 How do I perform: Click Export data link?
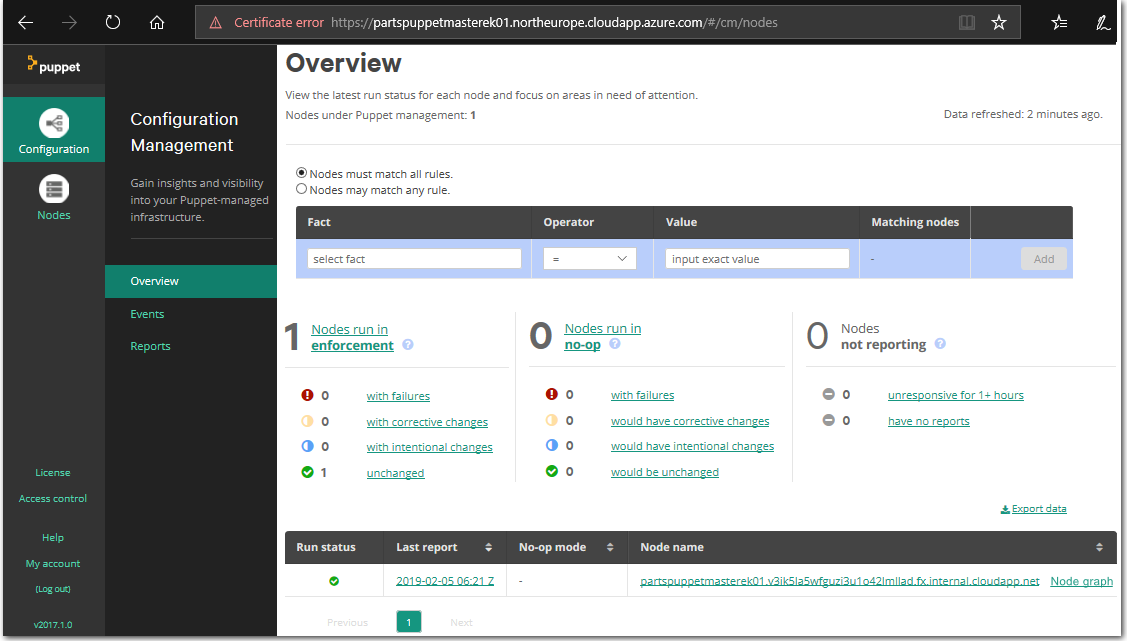coord(1034,509)
